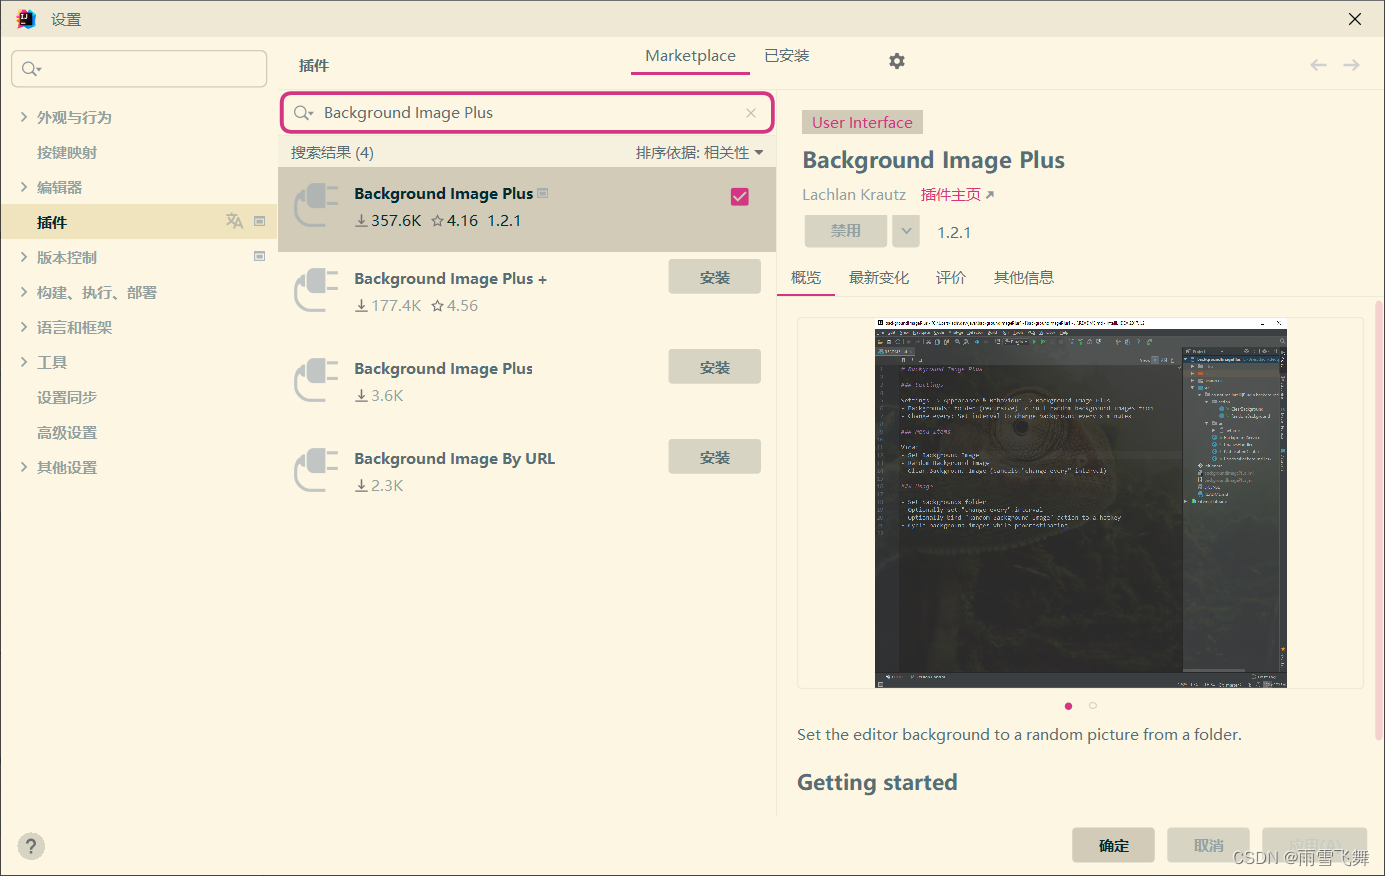Select the first screenshot carousel dot
The image size is (1385, 876).
[1069, 706]
